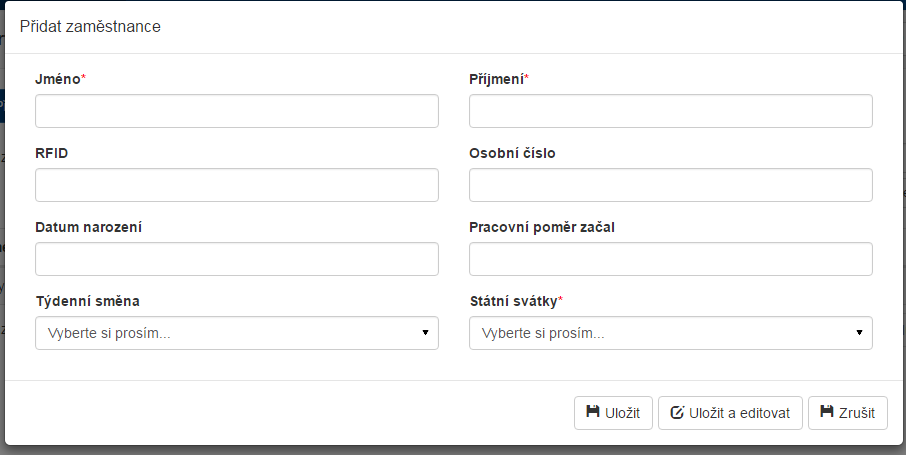Click the Týdenní směna label text
The image size is (906, 455).
87,300
